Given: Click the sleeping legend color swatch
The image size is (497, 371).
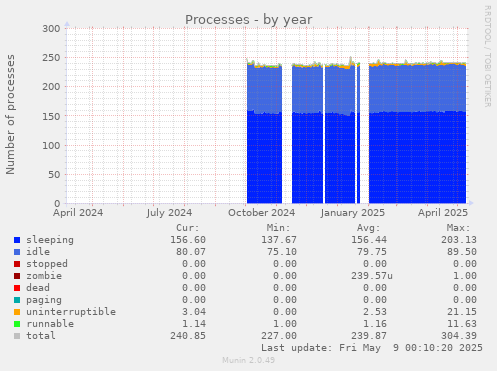Looking at the screenshot, I should pyautogui.click(x=17, y=240).
